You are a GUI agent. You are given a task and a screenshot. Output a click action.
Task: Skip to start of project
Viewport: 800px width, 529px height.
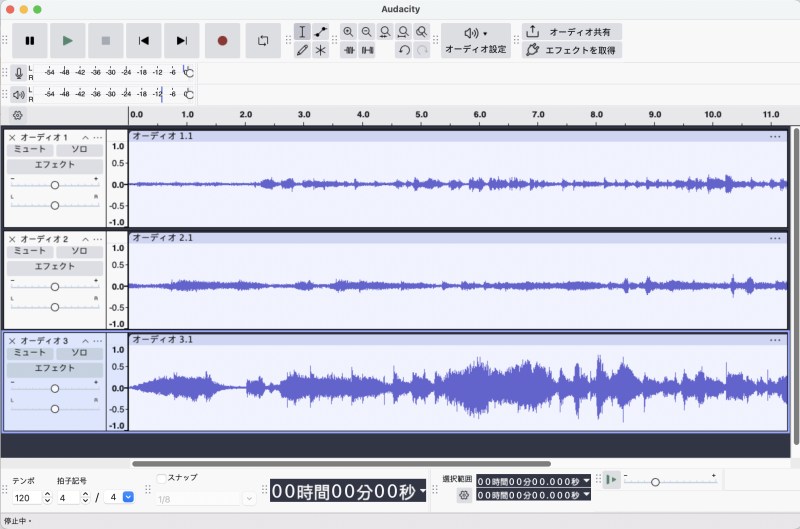[x=143, y=41]
